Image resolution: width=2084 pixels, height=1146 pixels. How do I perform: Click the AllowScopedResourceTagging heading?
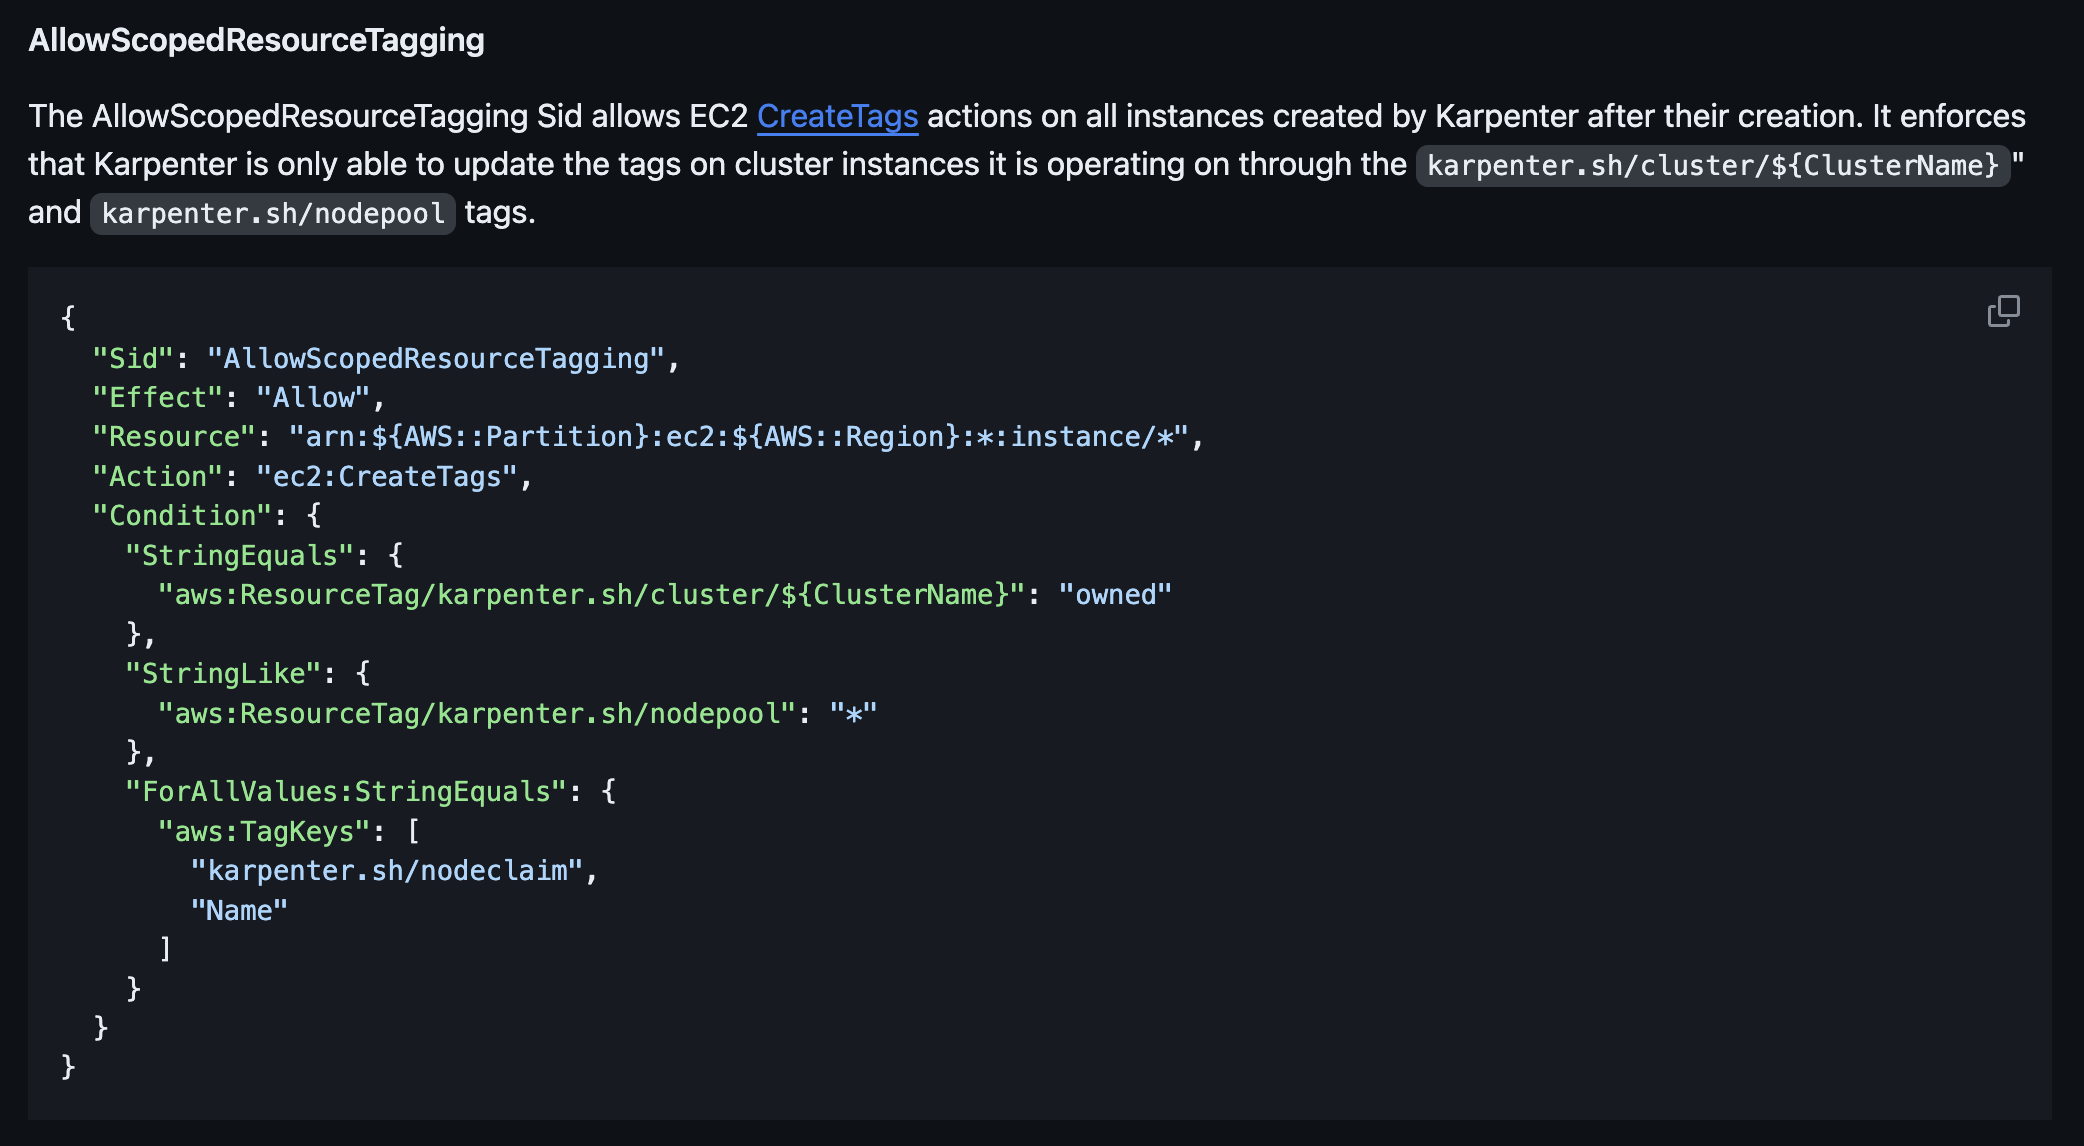click(256, 40)
